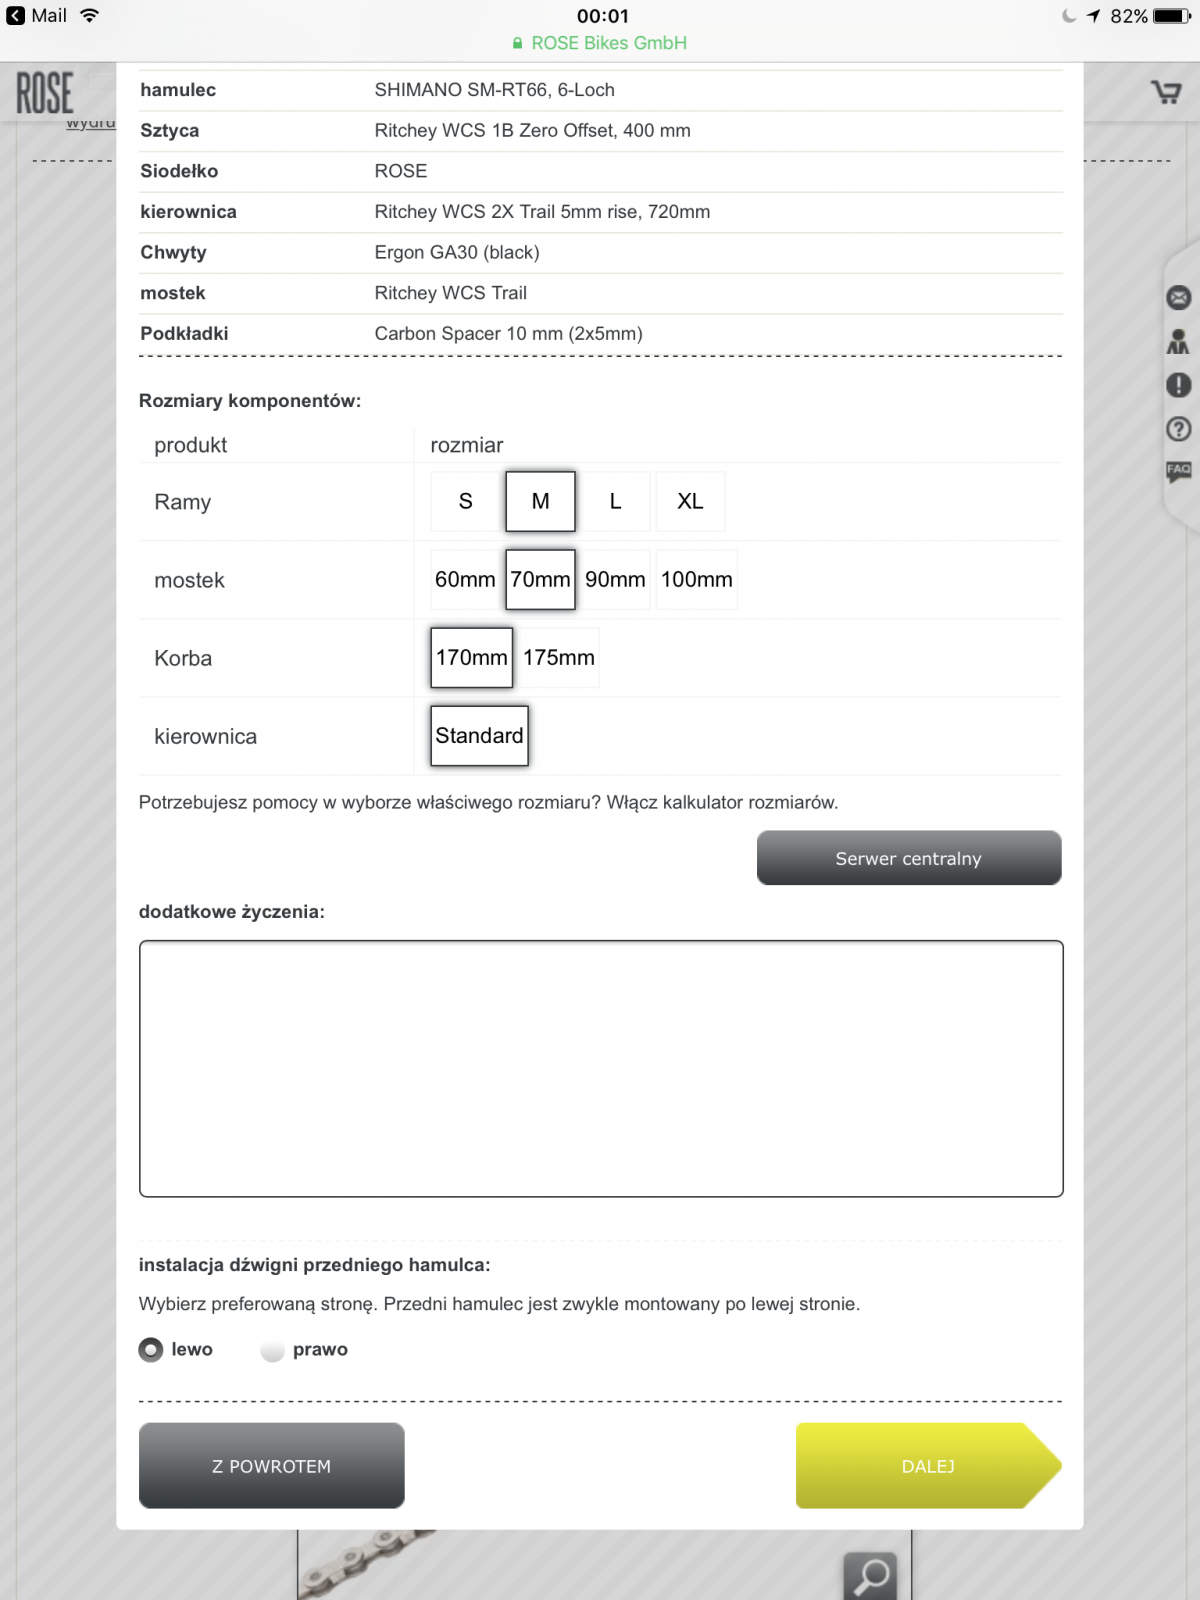Click the envelope contact icon in sidebar
1200x1600 pixels.
coord(1178,298)
